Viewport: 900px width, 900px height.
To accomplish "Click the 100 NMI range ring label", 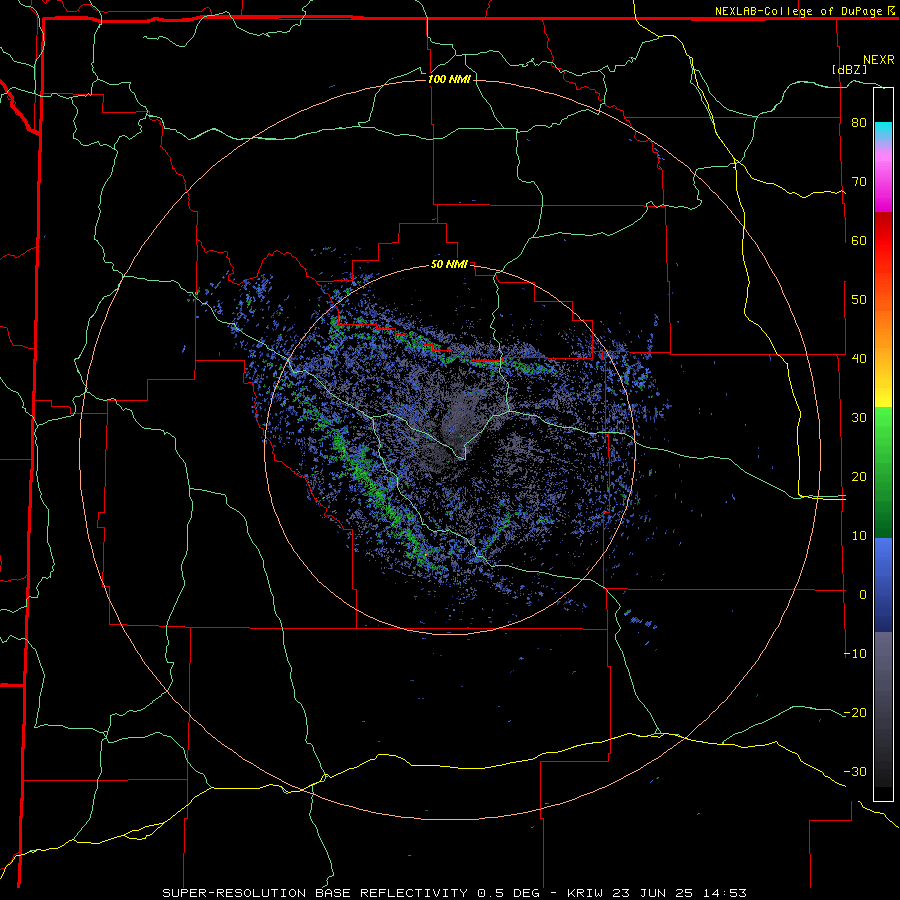I will click(449, 79).
